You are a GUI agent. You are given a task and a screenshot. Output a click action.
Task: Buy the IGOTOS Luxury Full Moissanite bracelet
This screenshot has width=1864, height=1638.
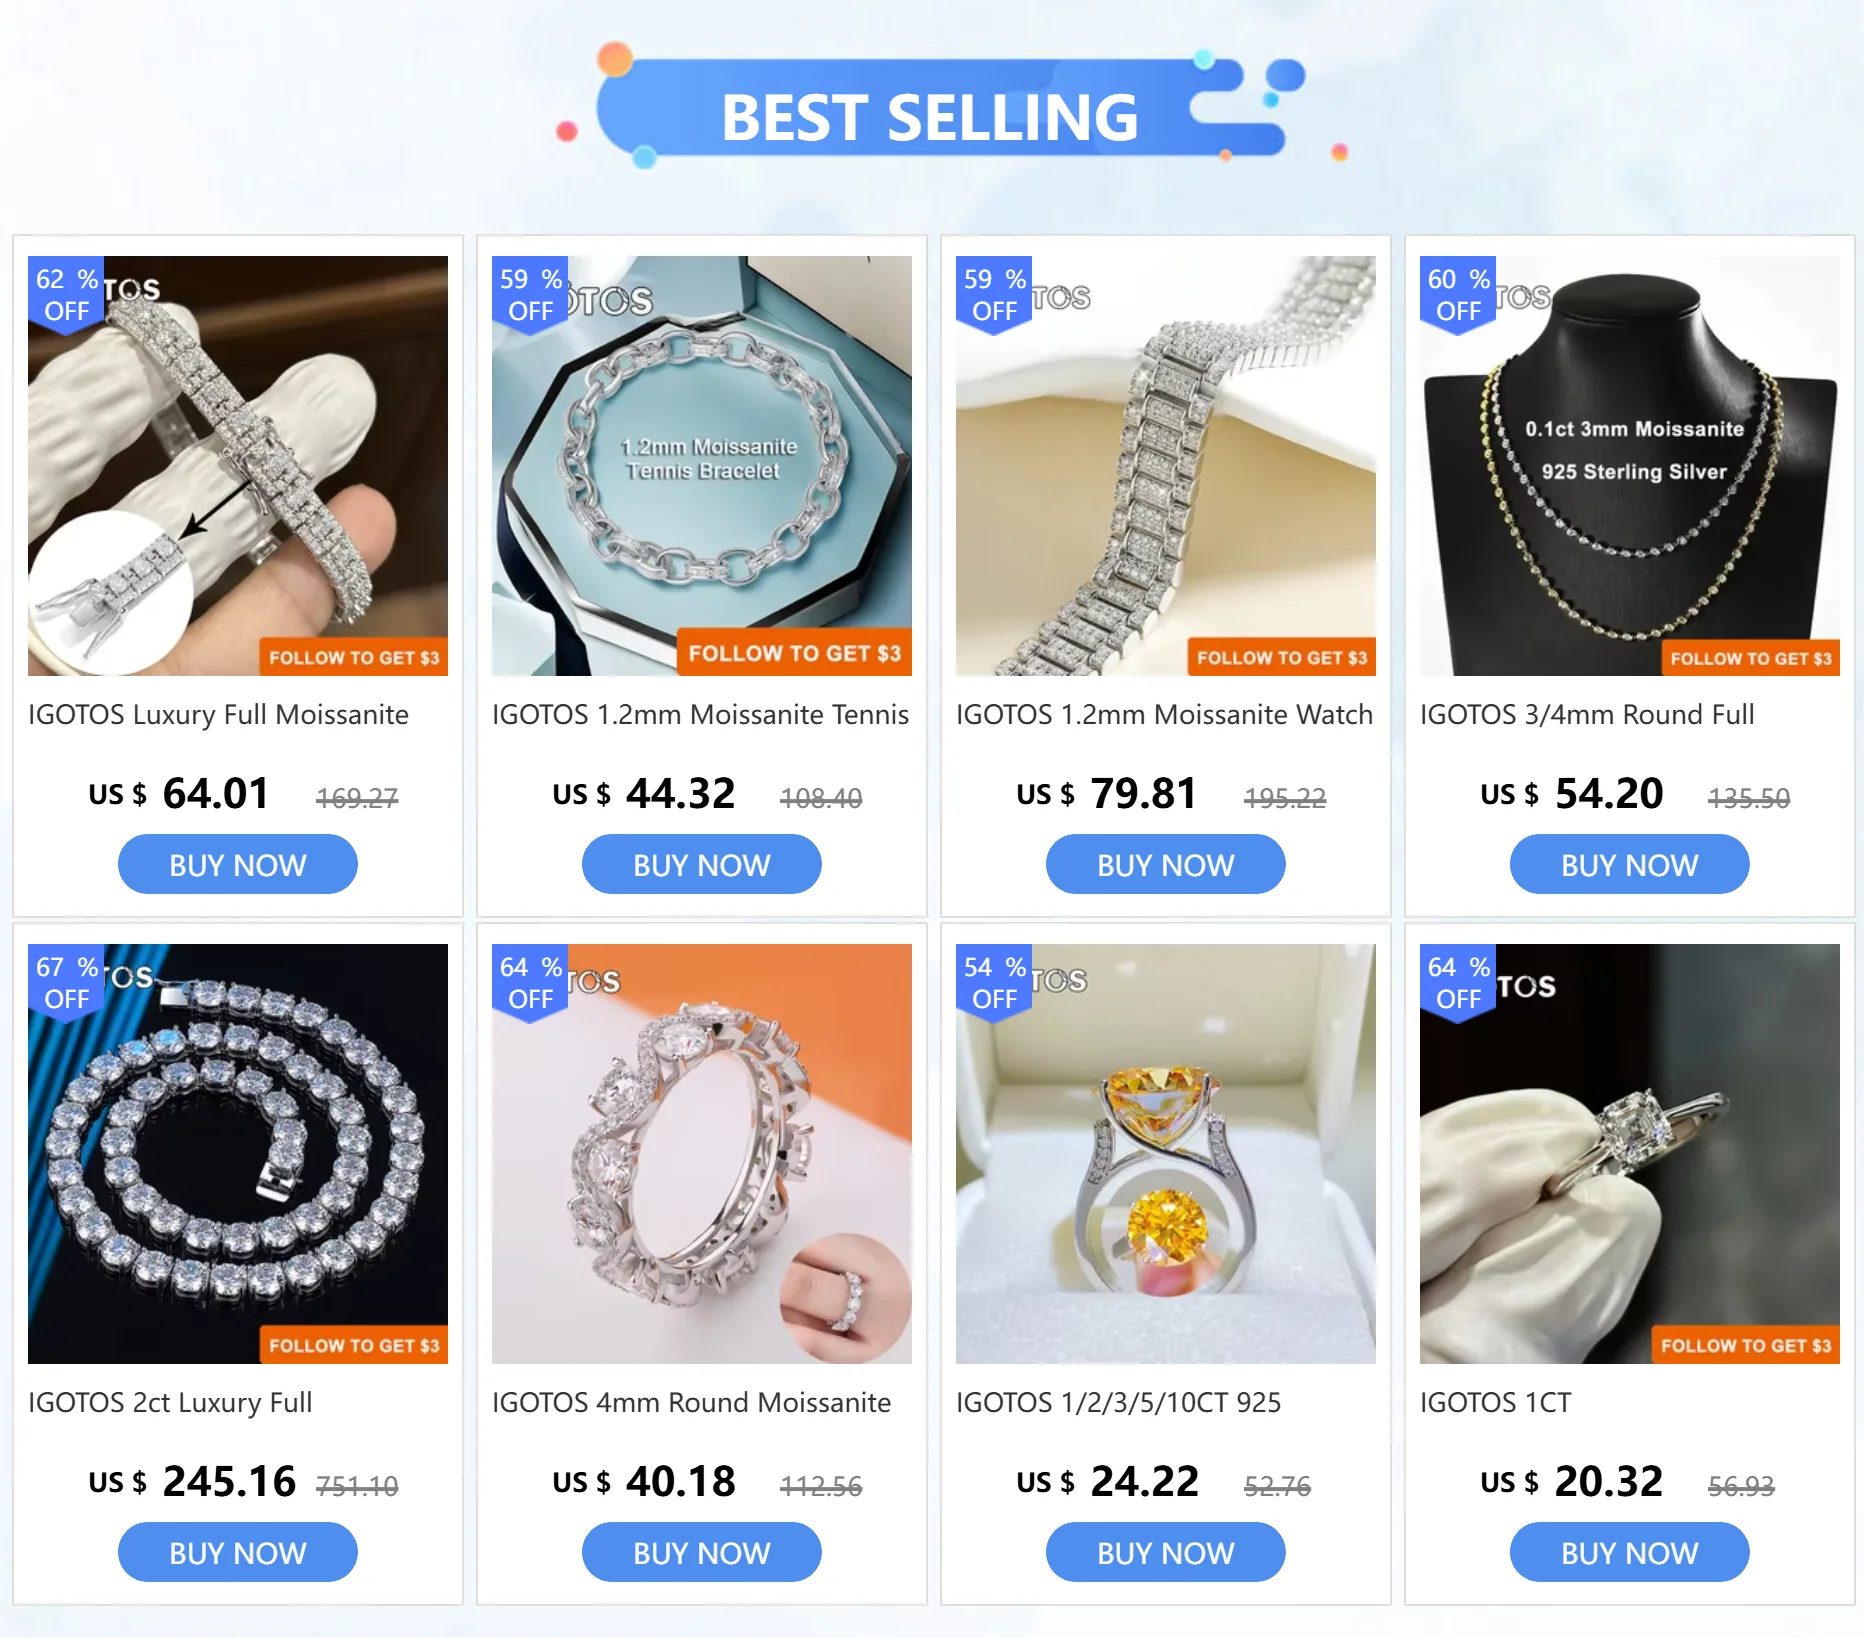pos(238,865)
